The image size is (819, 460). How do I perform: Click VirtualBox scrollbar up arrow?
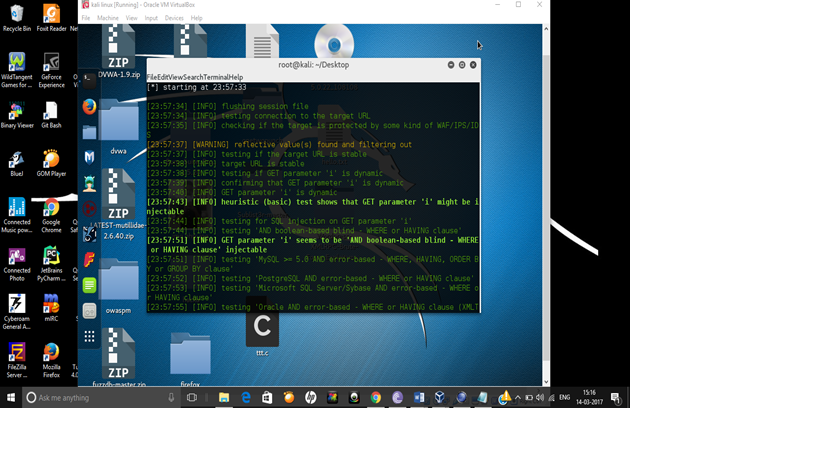(x=546, y=29)
